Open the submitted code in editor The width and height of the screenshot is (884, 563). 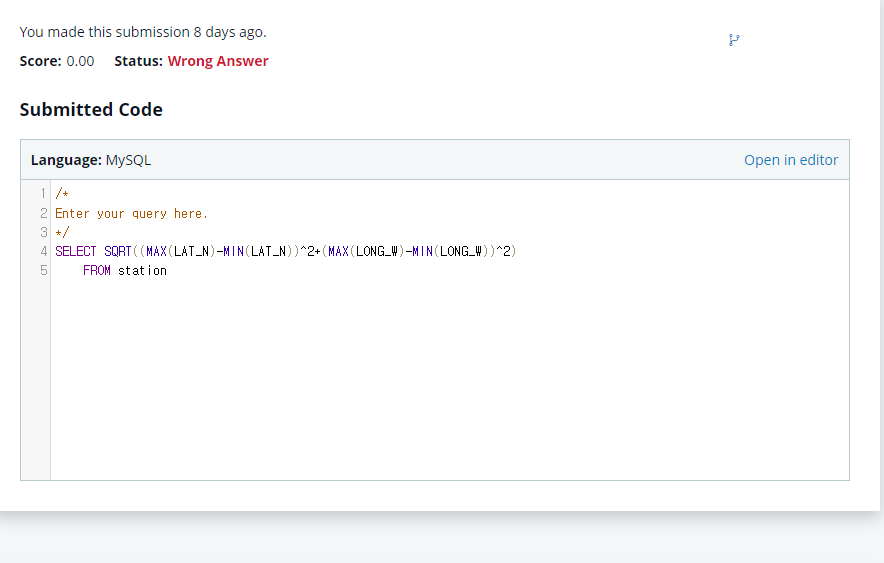coord(790,160)
